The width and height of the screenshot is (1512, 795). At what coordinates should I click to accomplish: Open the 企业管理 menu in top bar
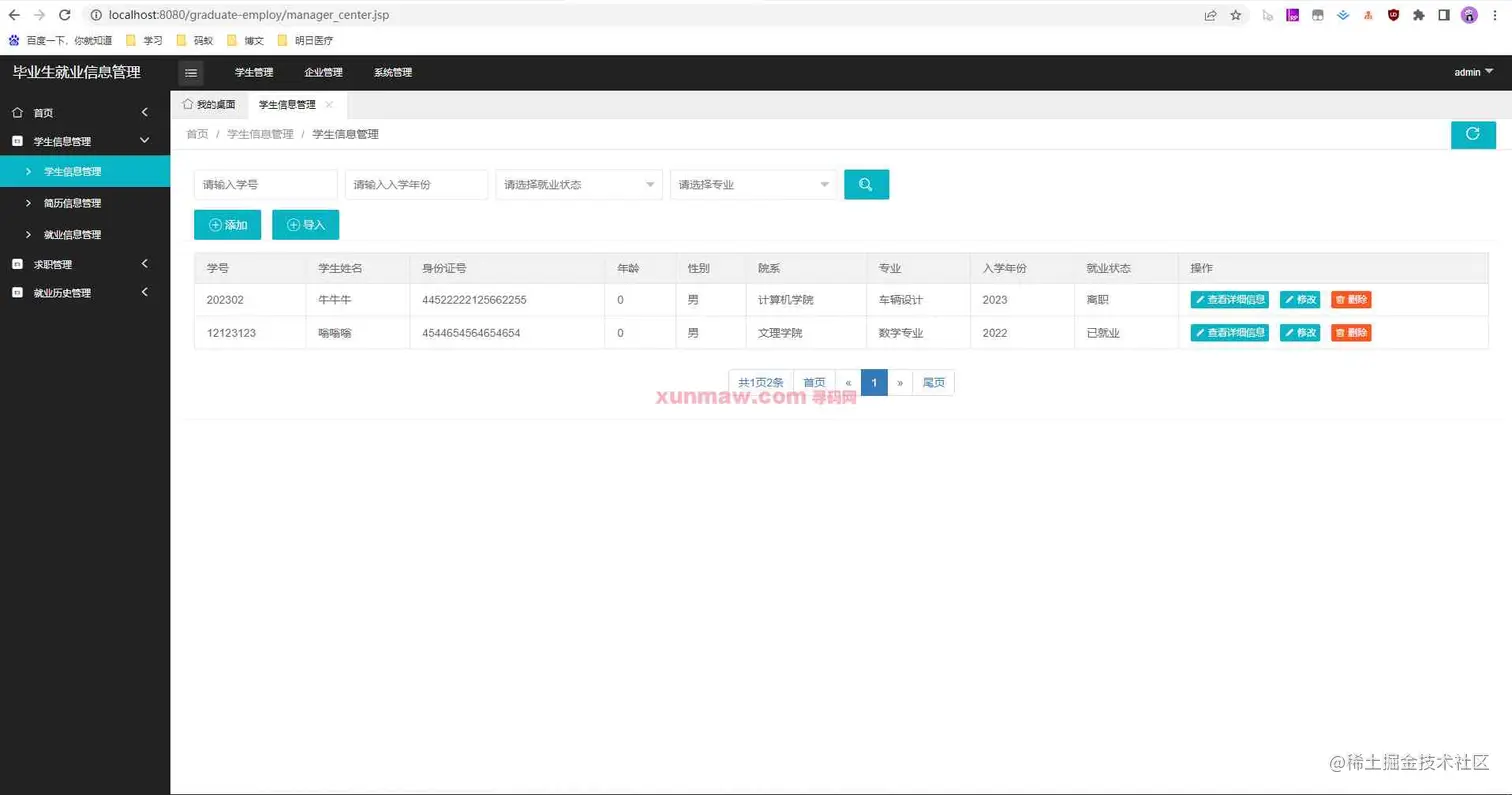322,72
